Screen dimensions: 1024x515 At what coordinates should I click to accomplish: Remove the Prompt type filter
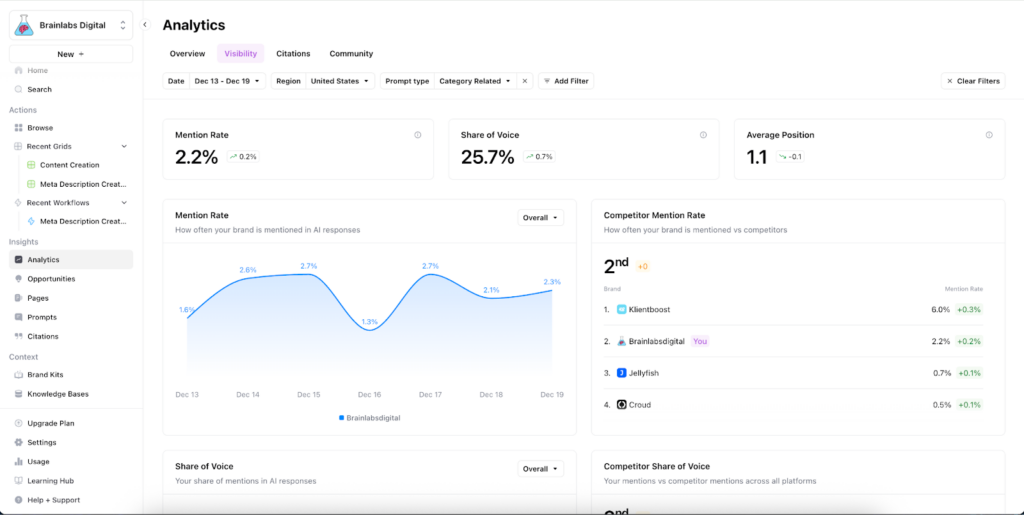click(525, 81)
